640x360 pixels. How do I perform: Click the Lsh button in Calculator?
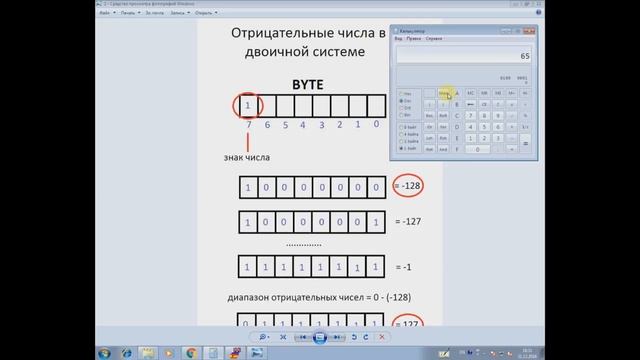429,138
